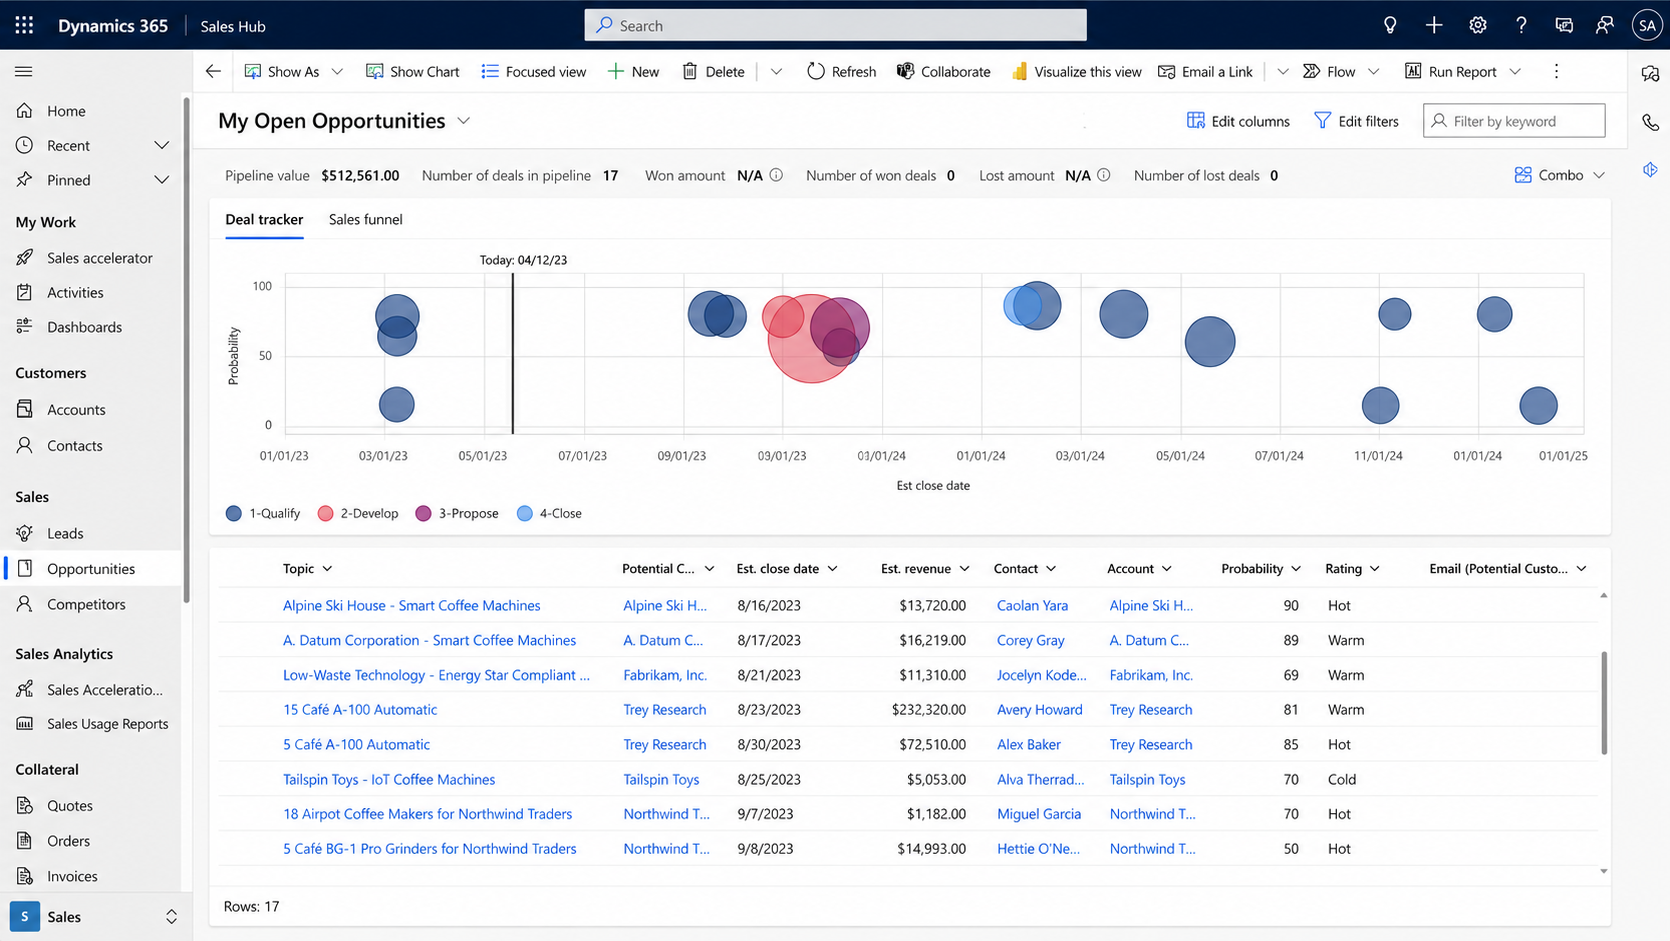Viewport: 1670px width, 941px height.
Task: Open the app launcher waffle icon
Action: tap(24, 25)
